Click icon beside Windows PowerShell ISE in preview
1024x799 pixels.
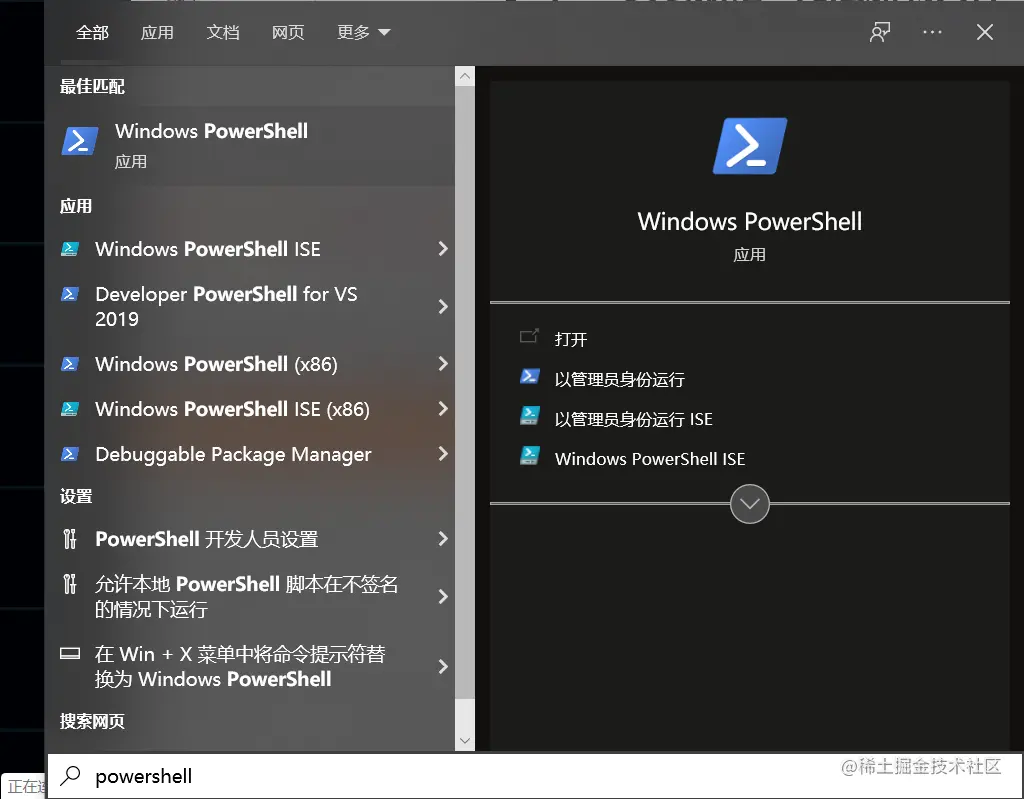click(x=530, y=455)
